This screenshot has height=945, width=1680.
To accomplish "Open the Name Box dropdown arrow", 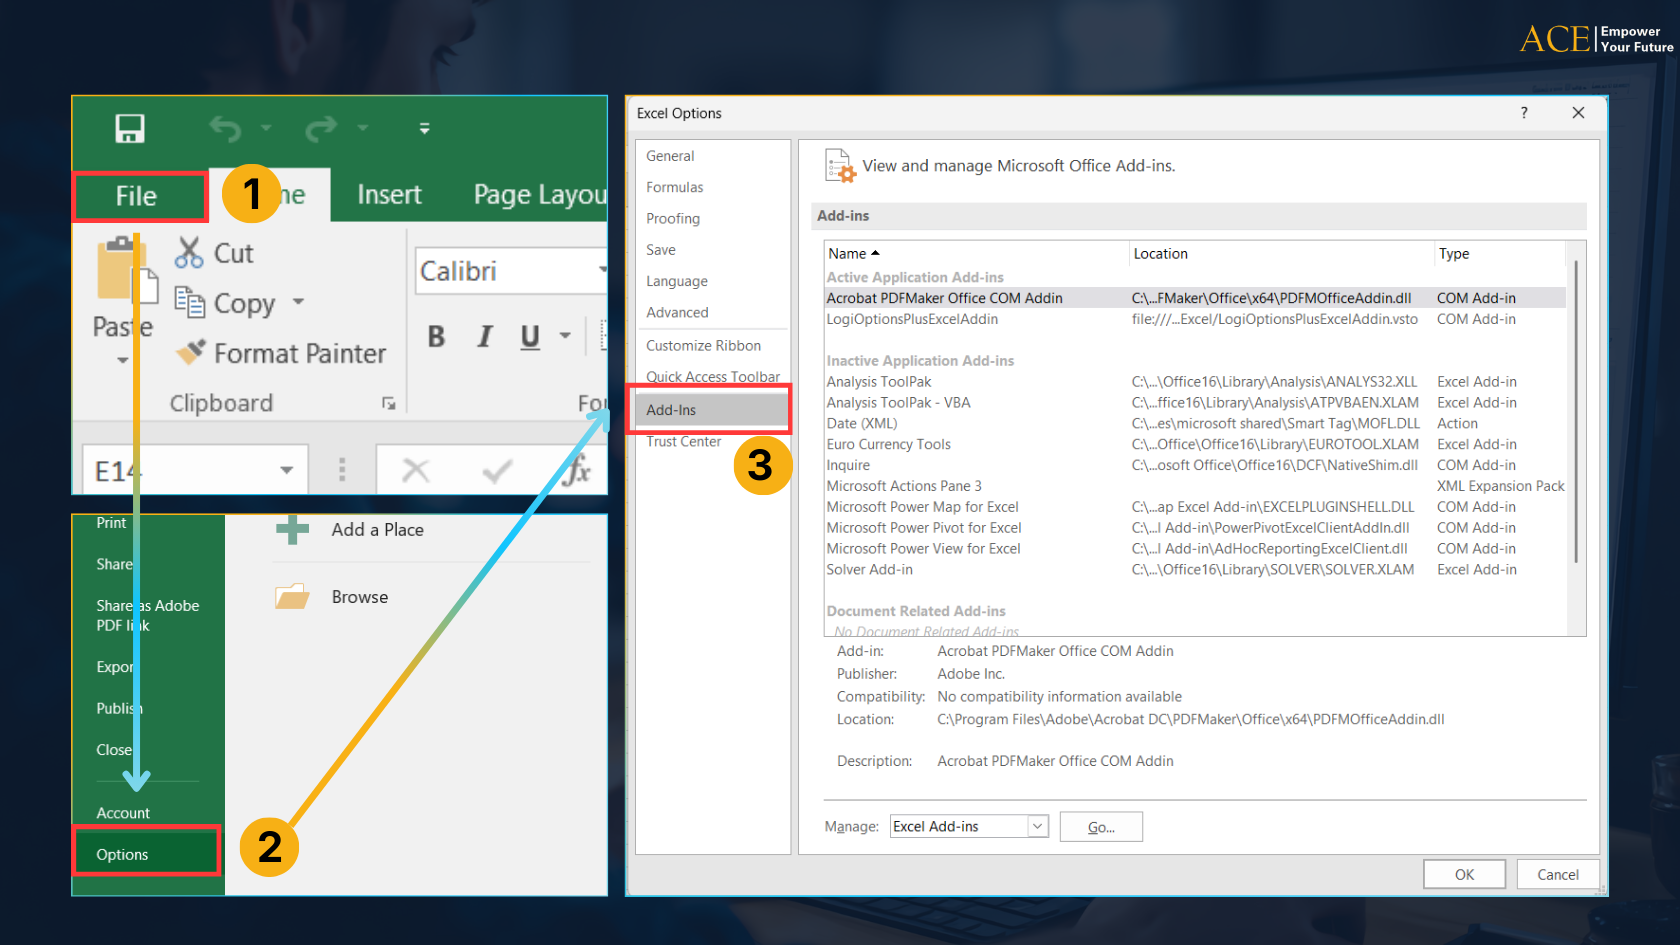I will [287, 470].
